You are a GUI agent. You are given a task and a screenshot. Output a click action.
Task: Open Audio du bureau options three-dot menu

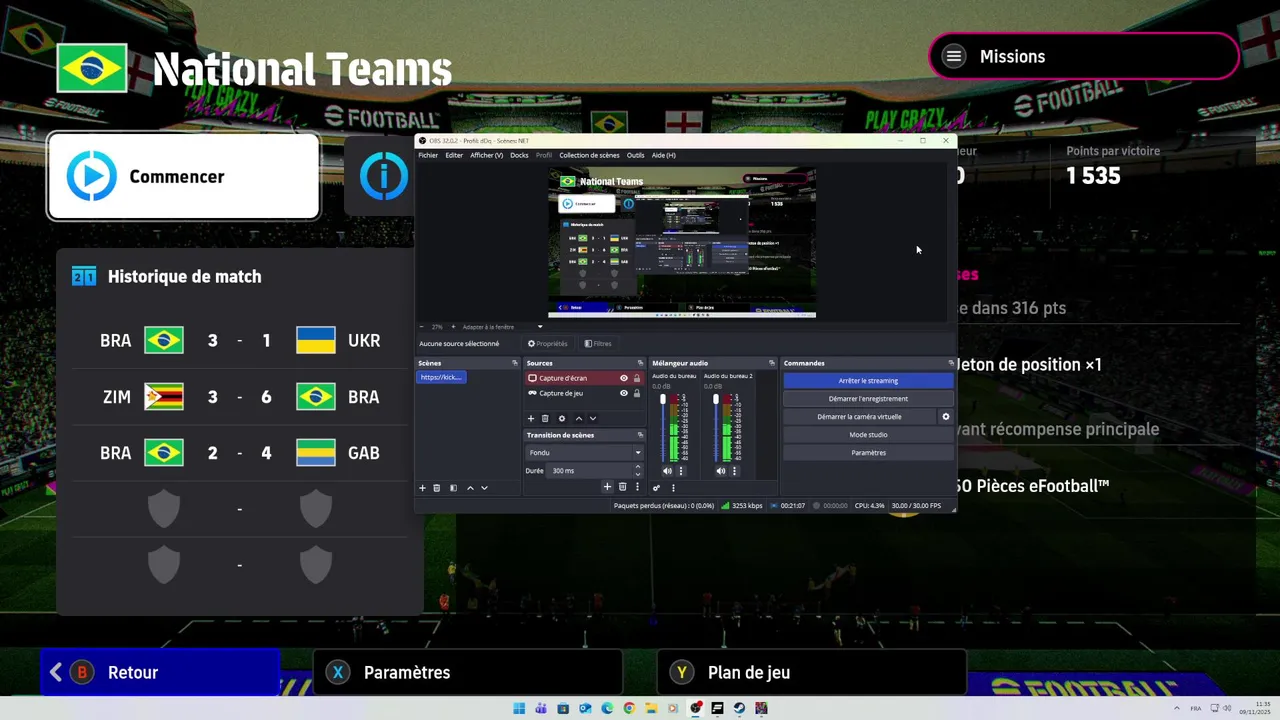pos(681,471)
